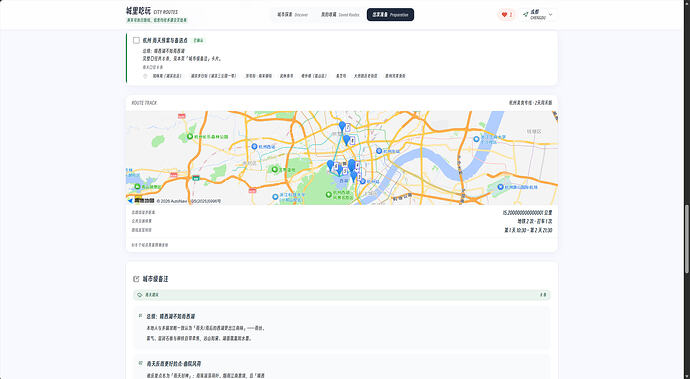Click the 城市级备注 section heading
This screenshot has width=690, height=379.
155,279
